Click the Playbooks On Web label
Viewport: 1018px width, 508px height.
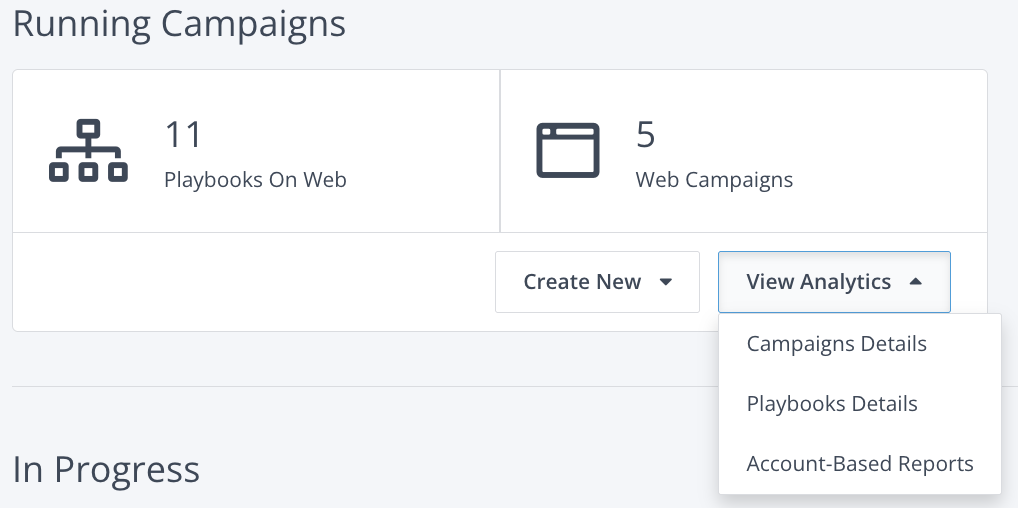(255, 180)
